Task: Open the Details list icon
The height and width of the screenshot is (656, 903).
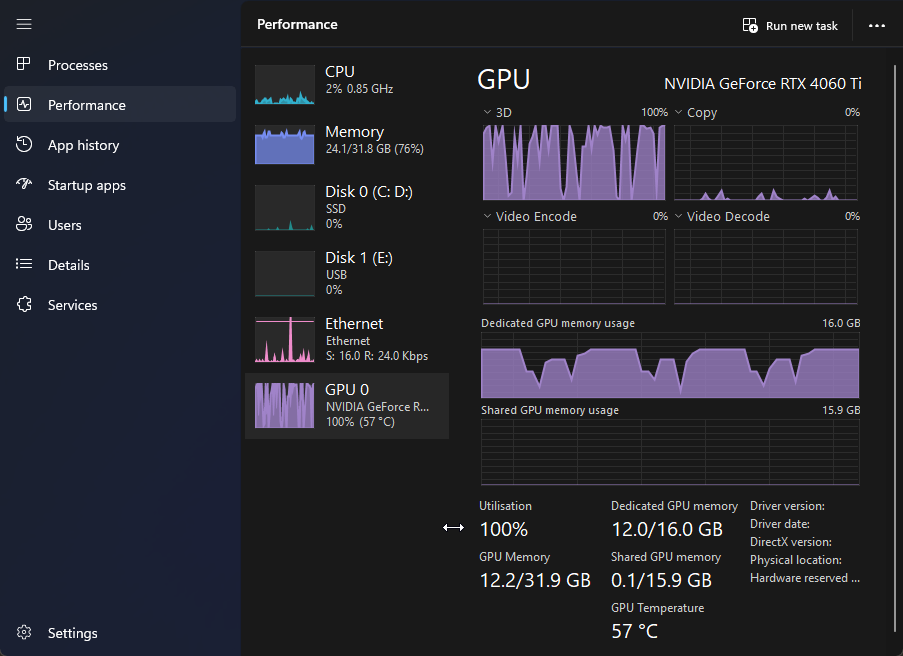Action: point(25,265)
